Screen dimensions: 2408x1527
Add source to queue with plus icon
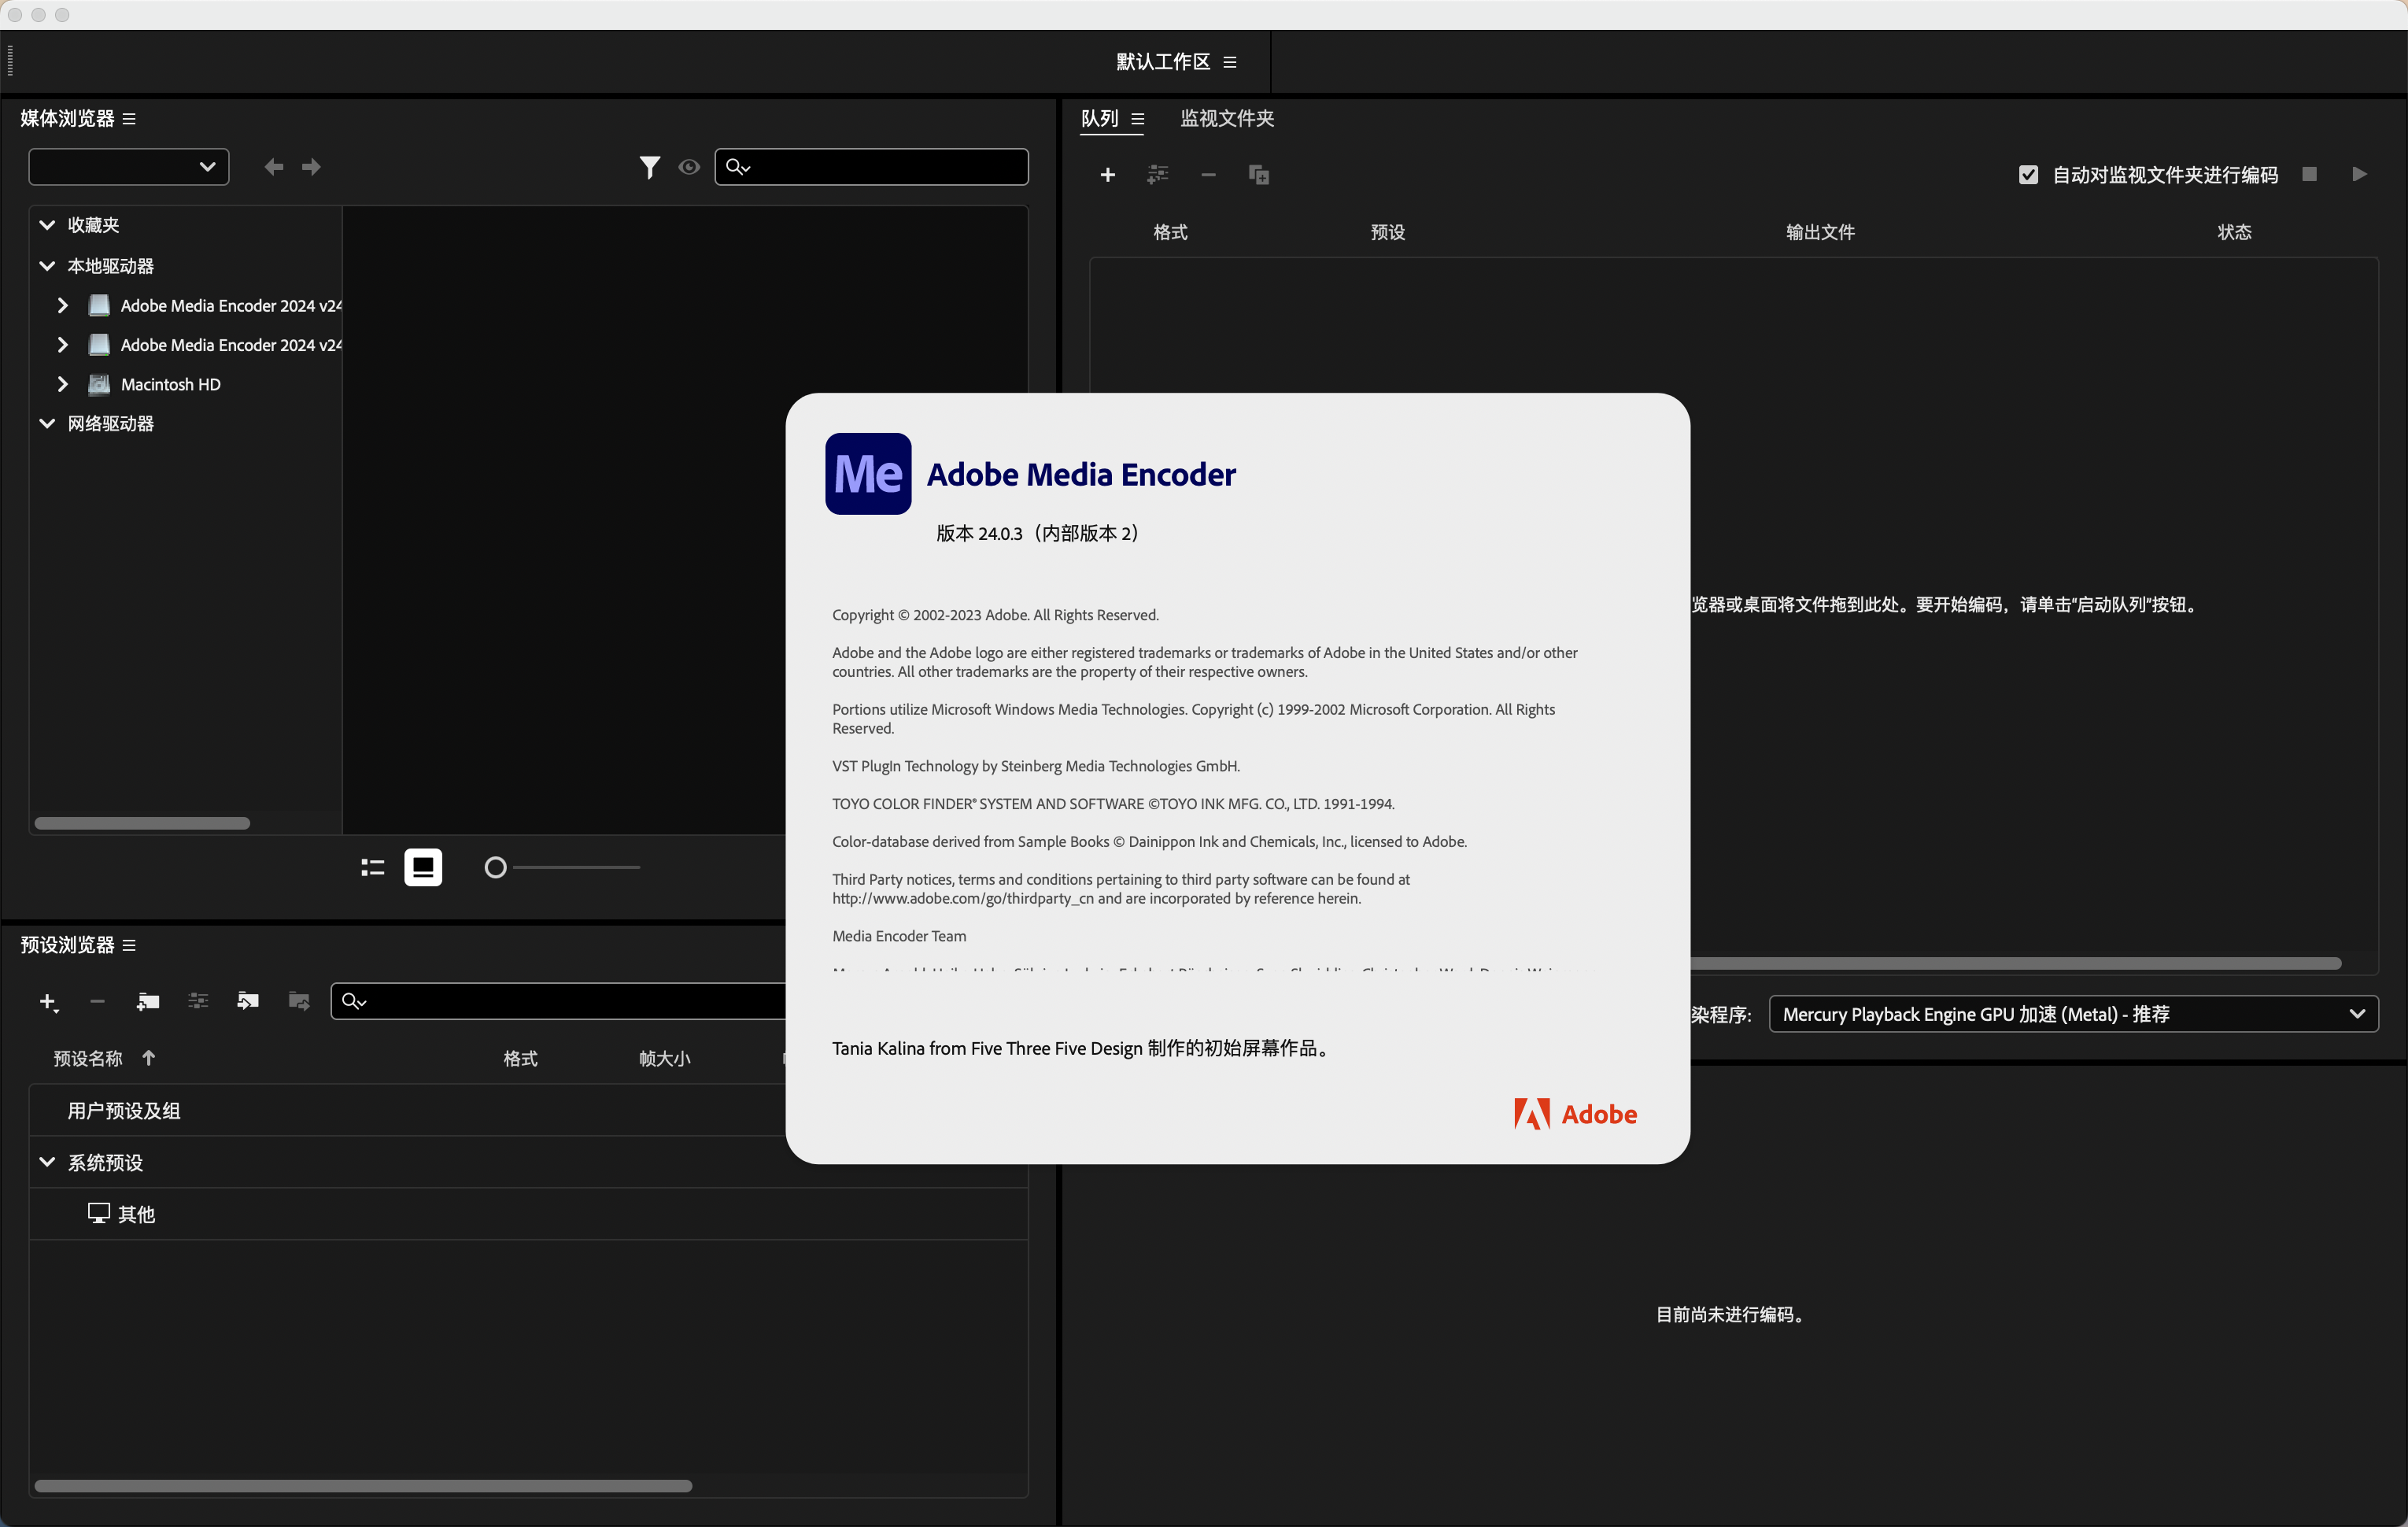point(1107,175)
